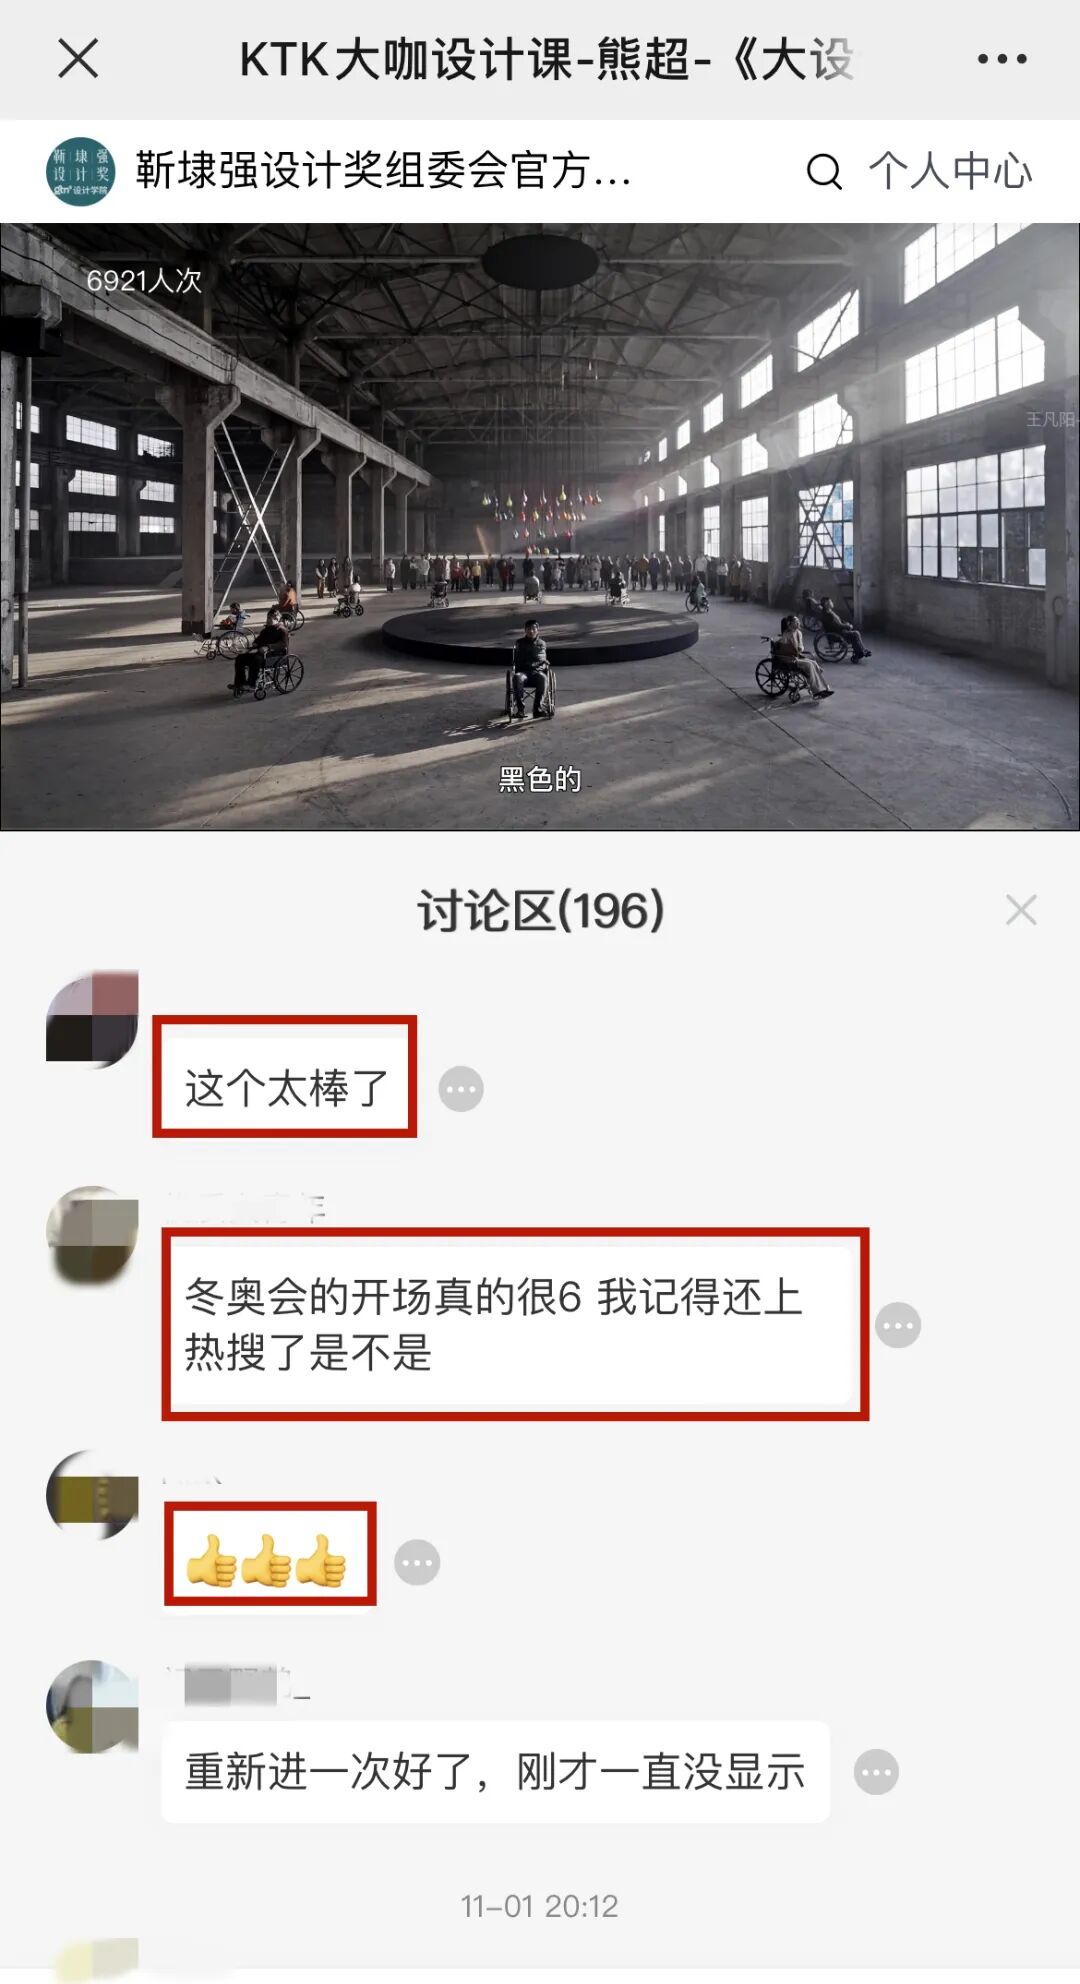Tap avatar of thumbs-up commenter

click(x=92, y=1496)
